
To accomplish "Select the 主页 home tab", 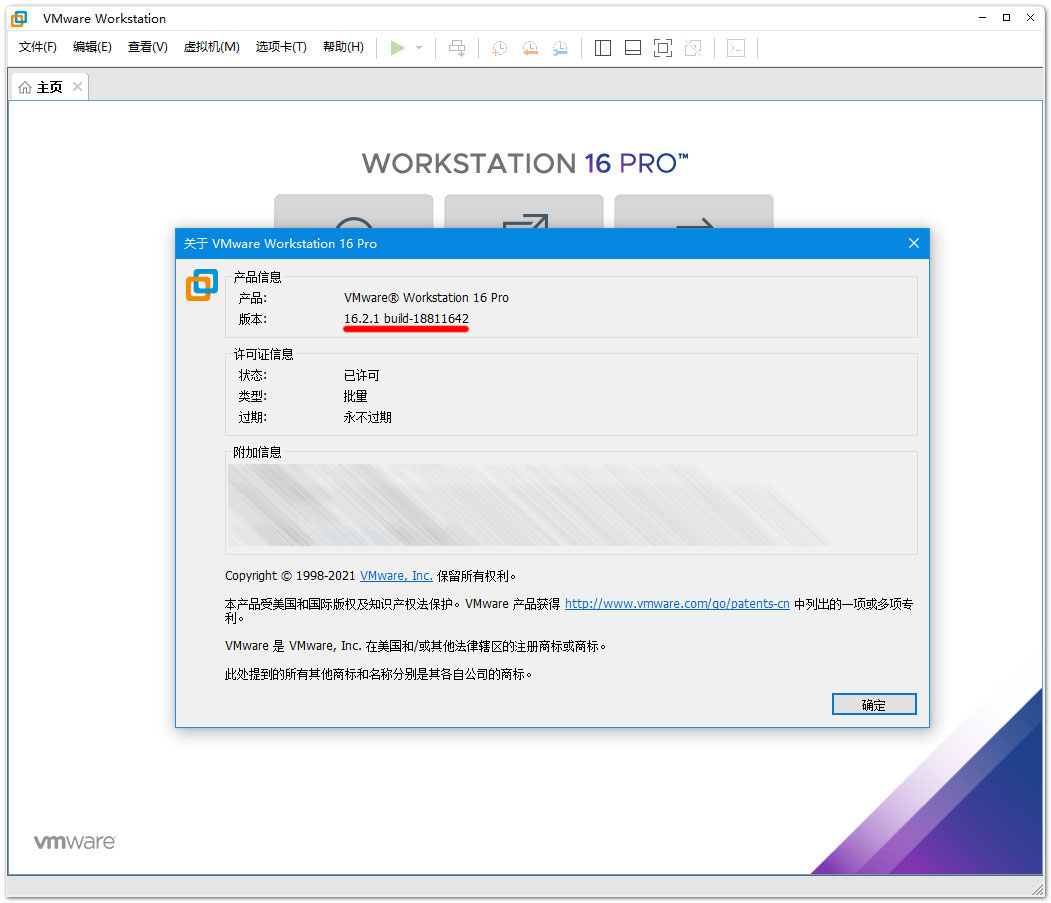I will pyautogui.click(x=49, y=87).
